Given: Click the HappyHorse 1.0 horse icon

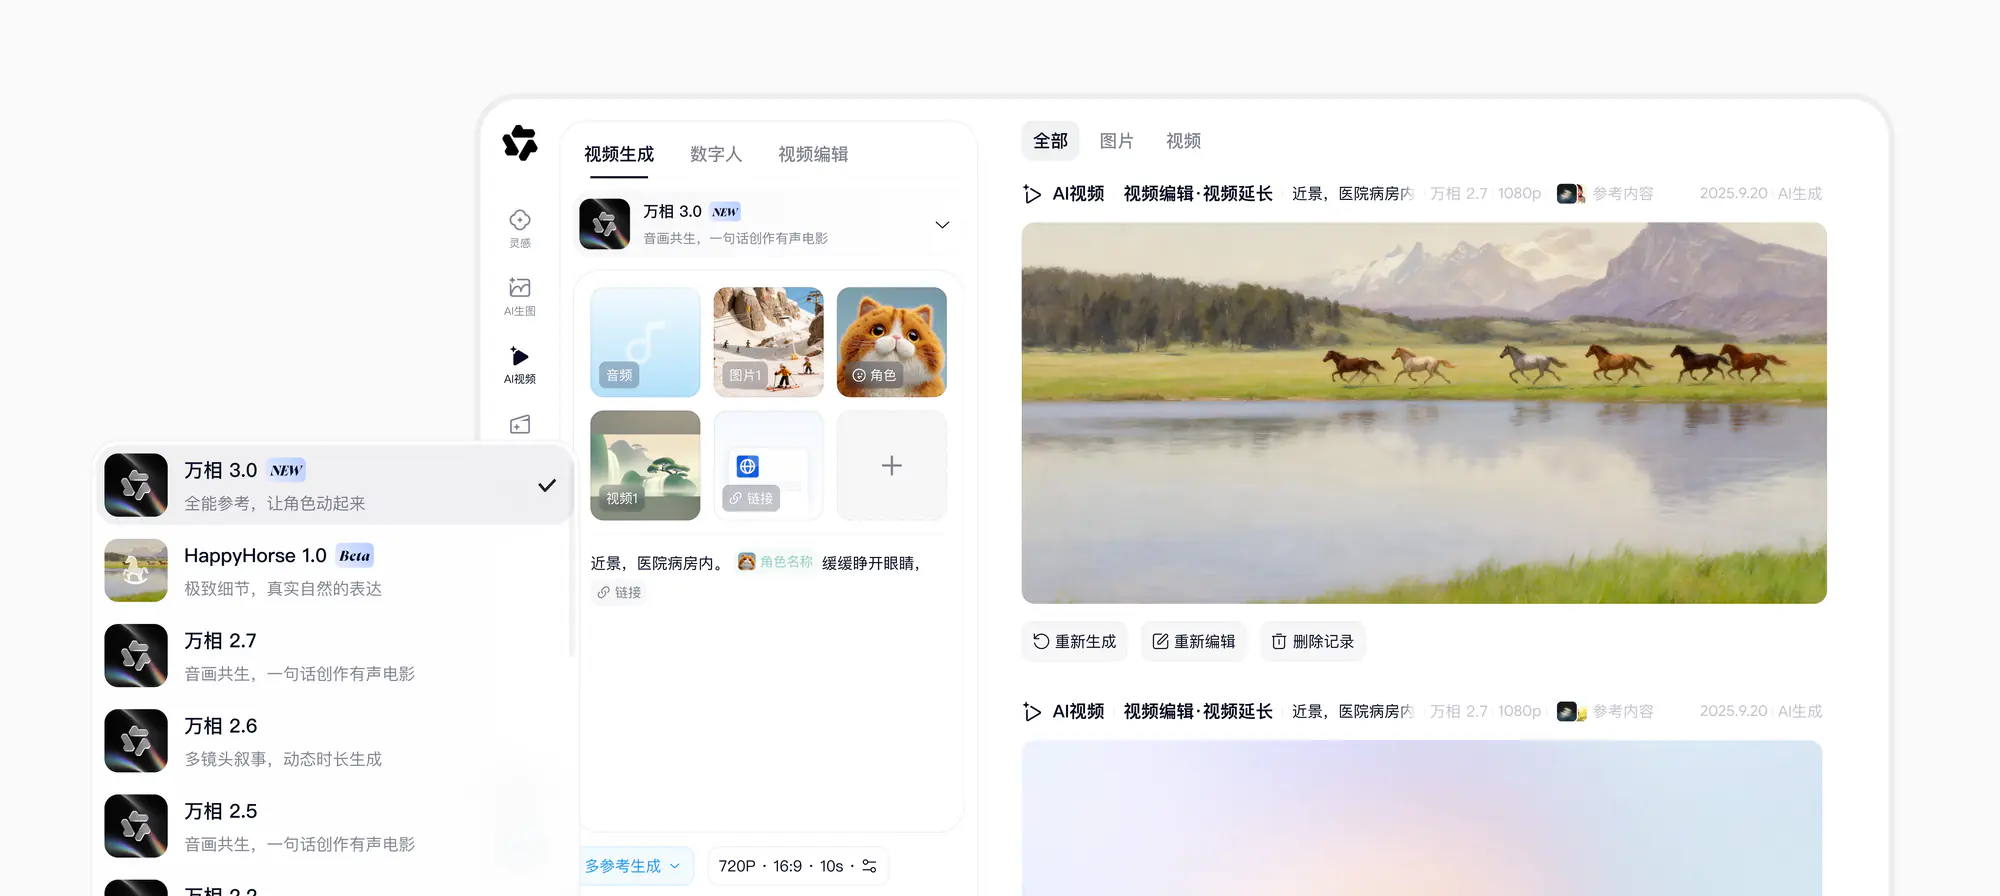Looking at the screenshot, I should 136,570.
